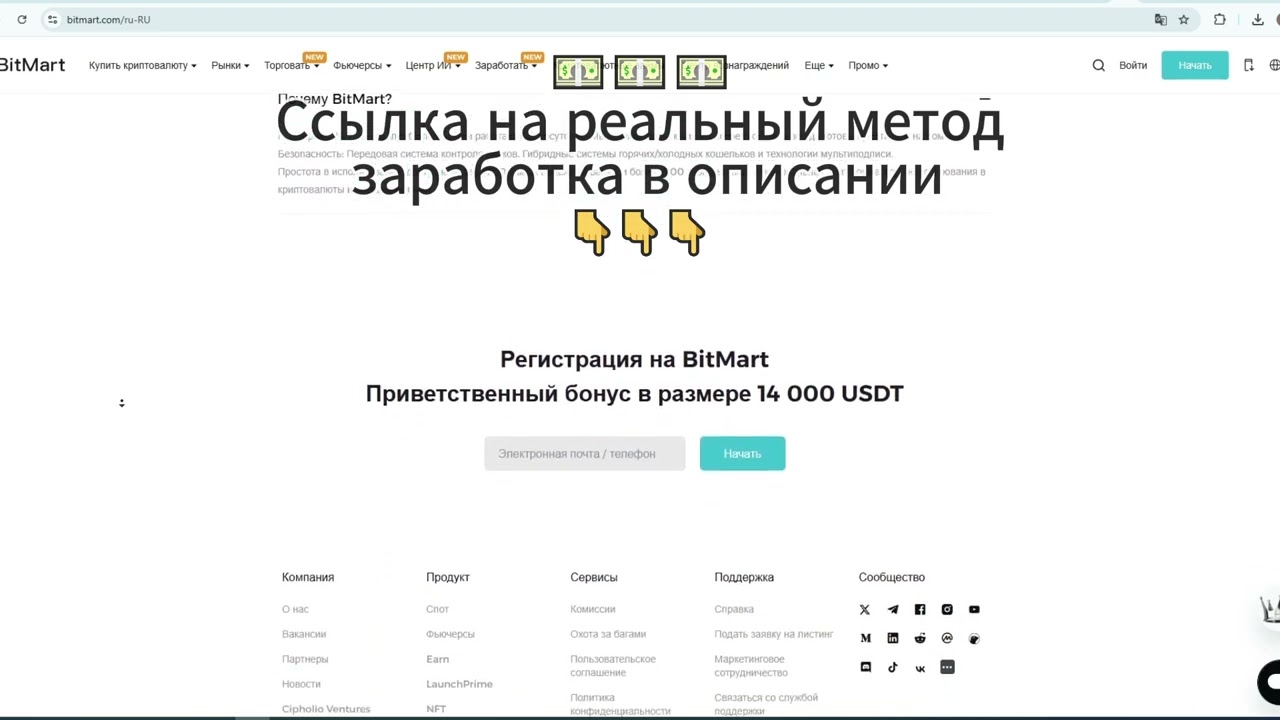Click Начать next to email field

point(742,453)
